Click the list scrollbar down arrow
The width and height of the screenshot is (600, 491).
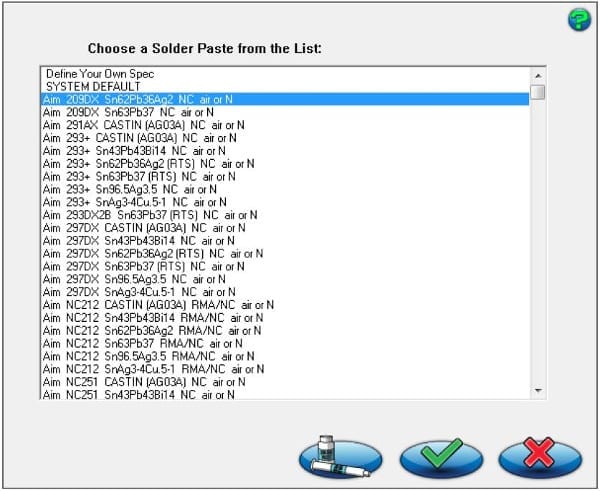click(538, 391)
